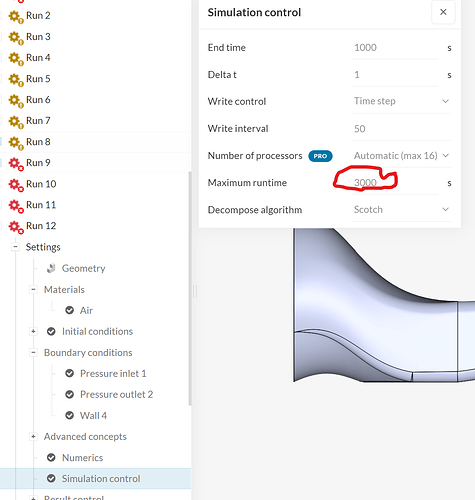Open the Decompose algorithm dropdown
The image size is (475, 500).
click(401, 210)
